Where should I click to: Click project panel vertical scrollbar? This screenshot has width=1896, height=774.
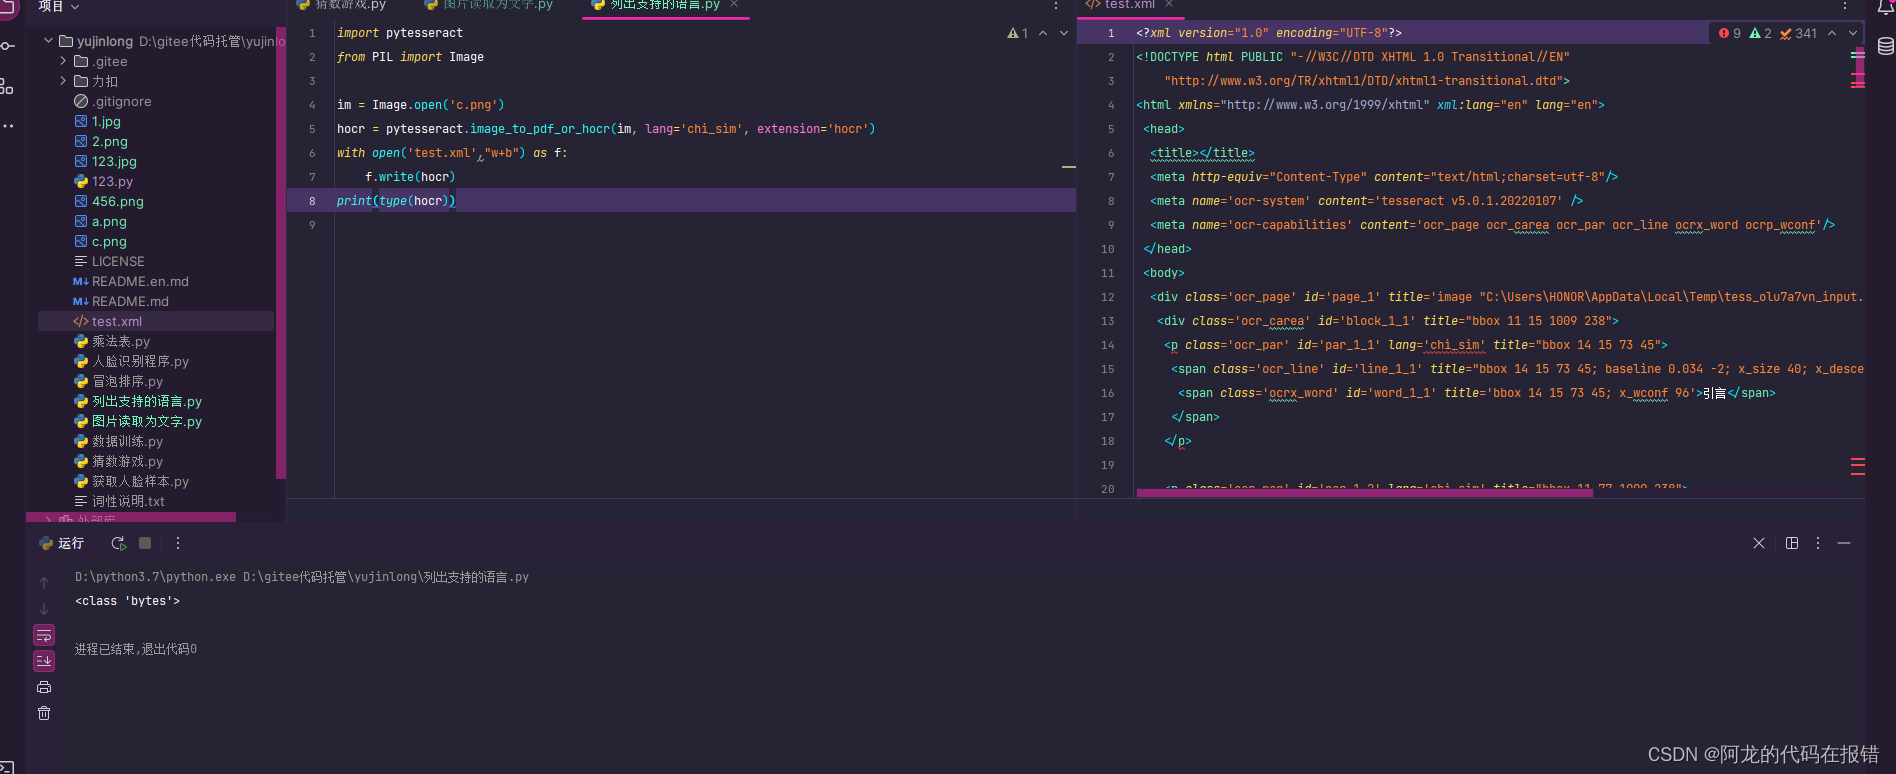click(281, 253)
